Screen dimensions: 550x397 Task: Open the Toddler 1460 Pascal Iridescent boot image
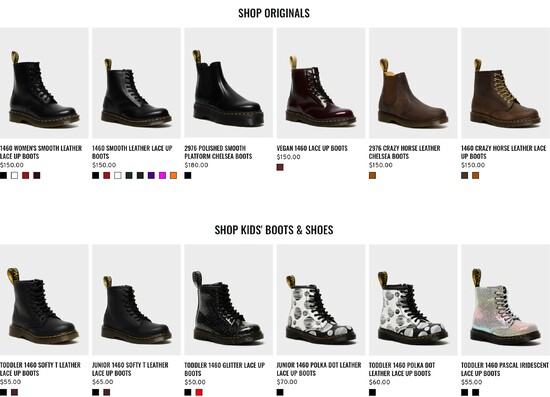tap(505, 300)
